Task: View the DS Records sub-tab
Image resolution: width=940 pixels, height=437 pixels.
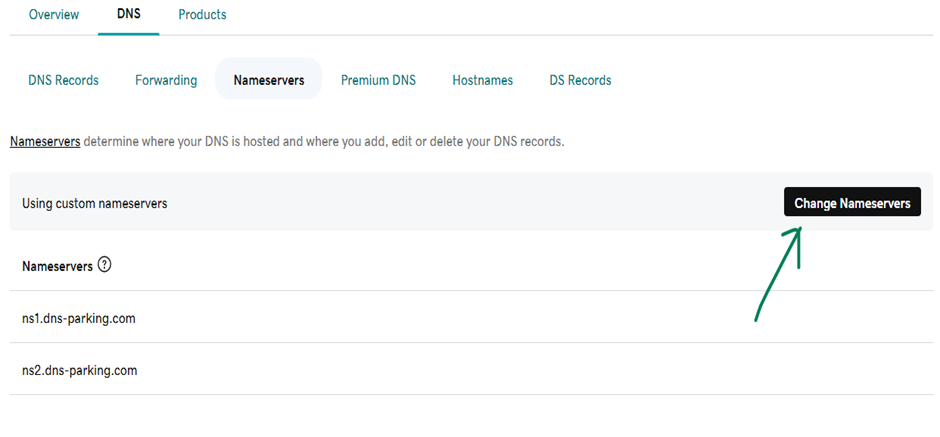Action: 580,80
